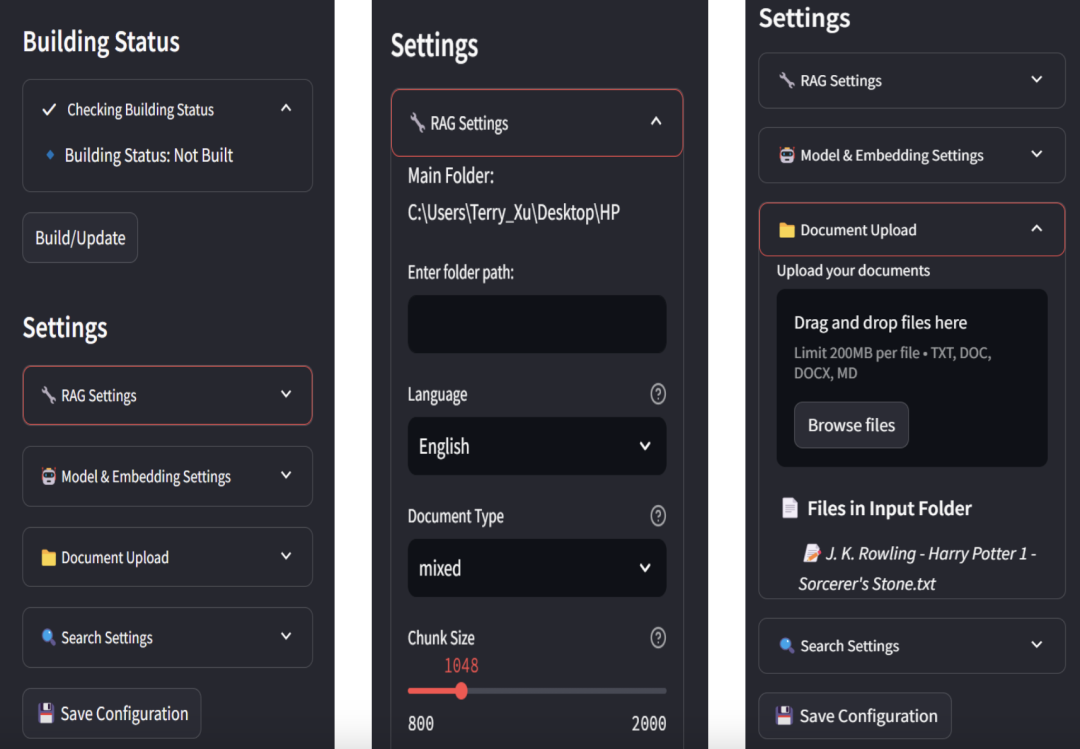The height and width of the screenshot is (749, 1080).
Task: Click the floppy disk icon in the left panel
Action: pos(46,713)
